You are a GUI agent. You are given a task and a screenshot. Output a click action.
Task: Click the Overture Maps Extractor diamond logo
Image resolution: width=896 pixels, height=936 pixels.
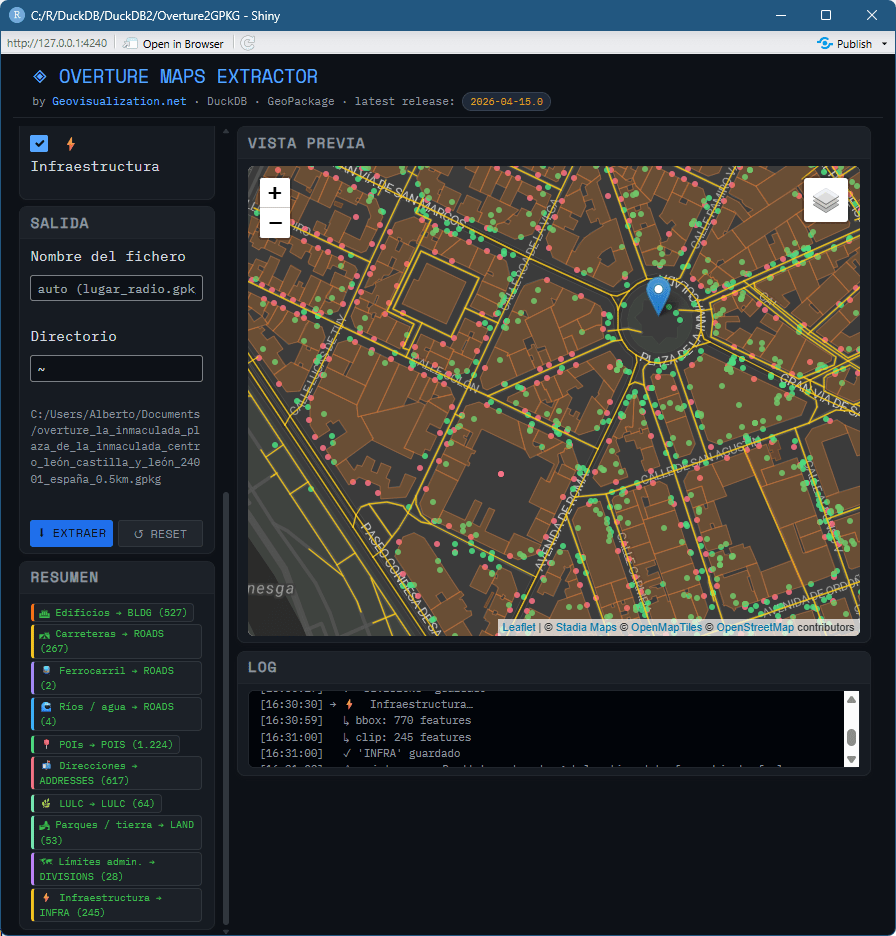(x=40, y=77)
